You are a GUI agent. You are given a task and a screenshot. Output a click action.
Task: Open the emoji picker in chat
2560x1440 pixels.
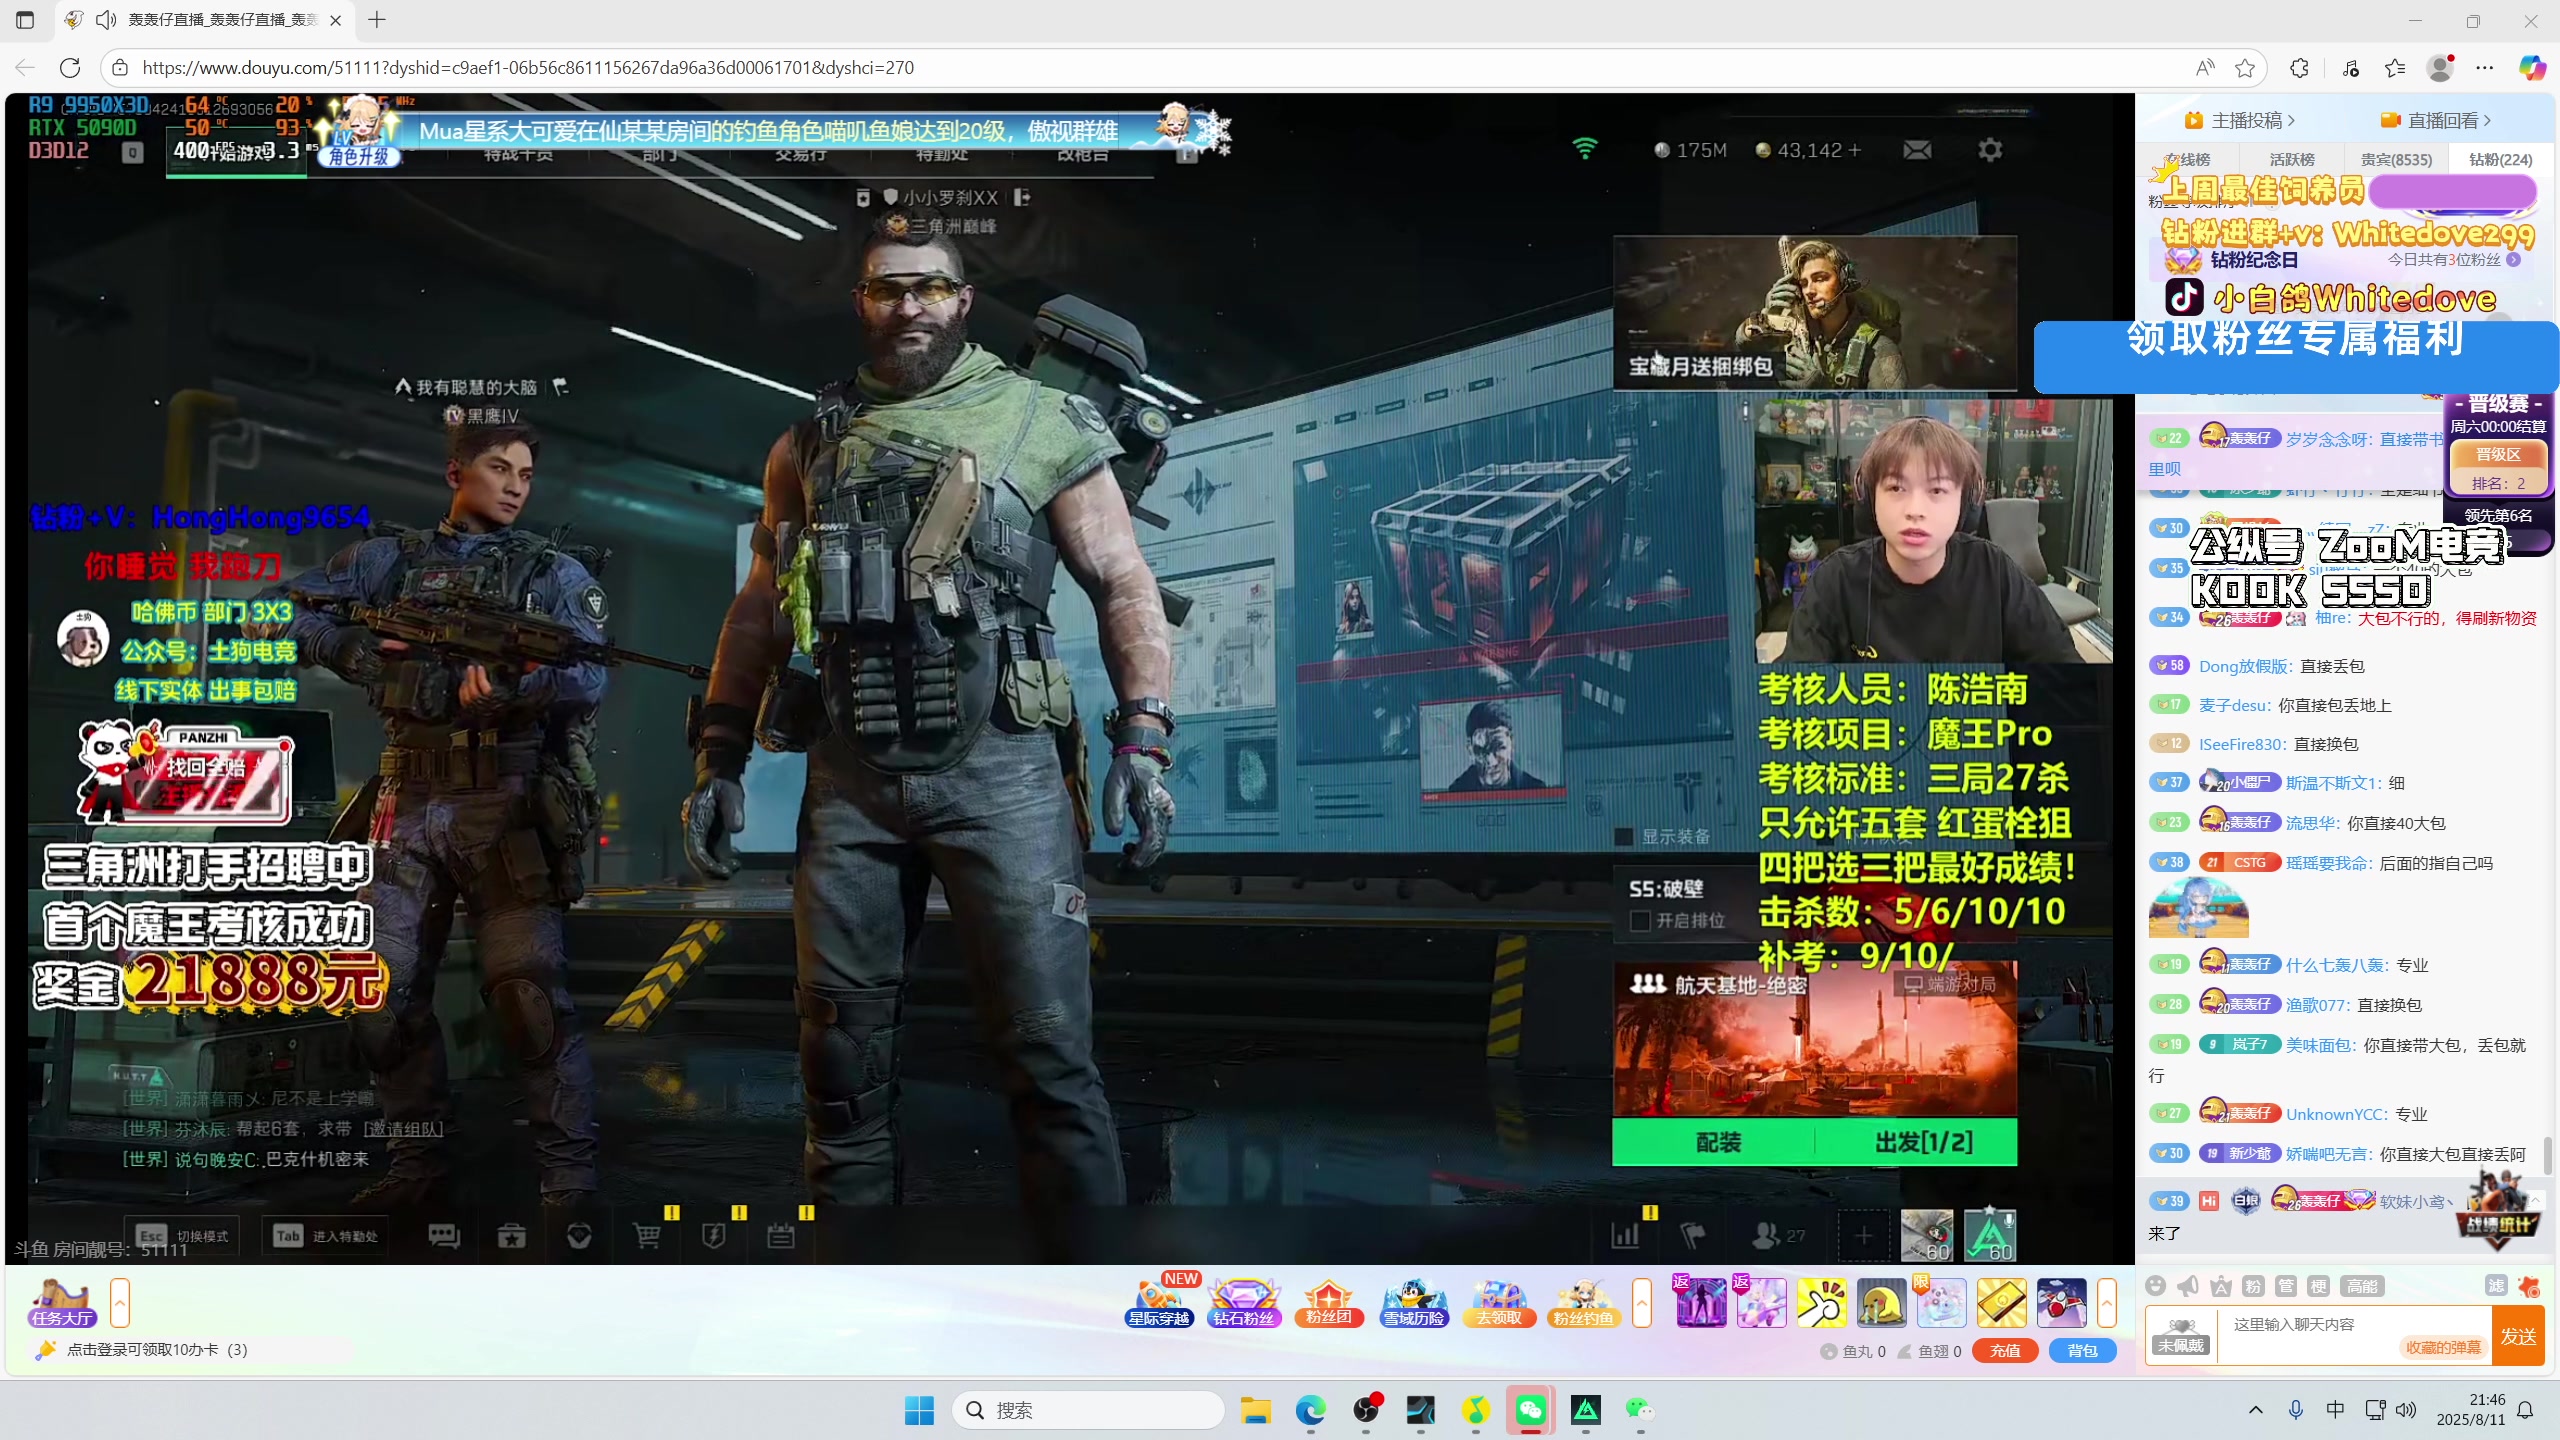tap(2156, 1286)
